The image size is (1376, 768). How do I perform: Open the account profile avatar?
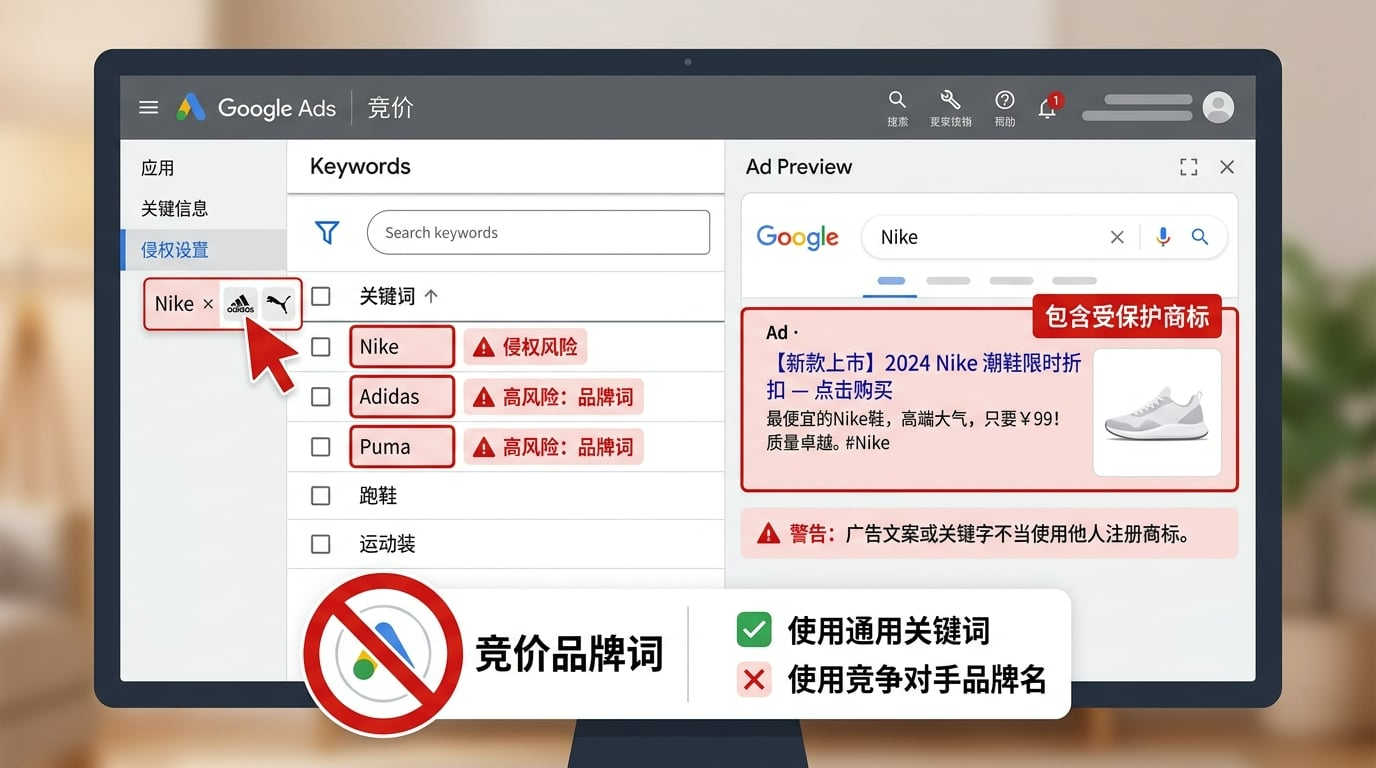coord(1217,107)
